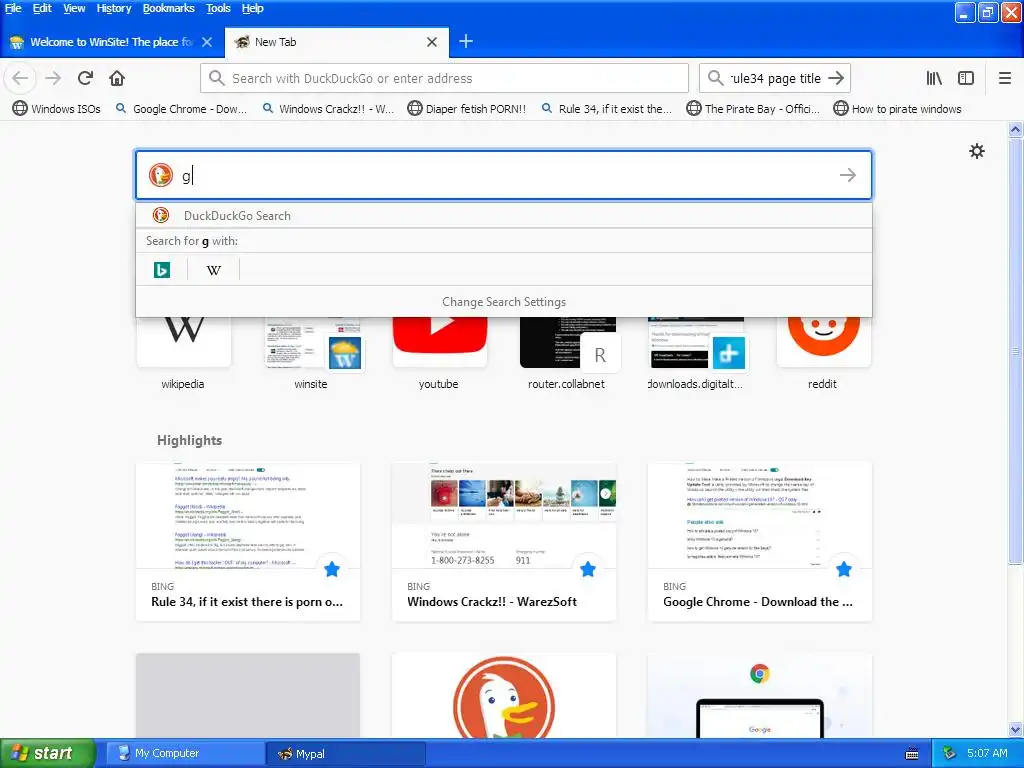The width and height of the screenshot is (1024, 768).
Task: Open The Pirate Bay bookmark
Action: click(x=754, y=109)
